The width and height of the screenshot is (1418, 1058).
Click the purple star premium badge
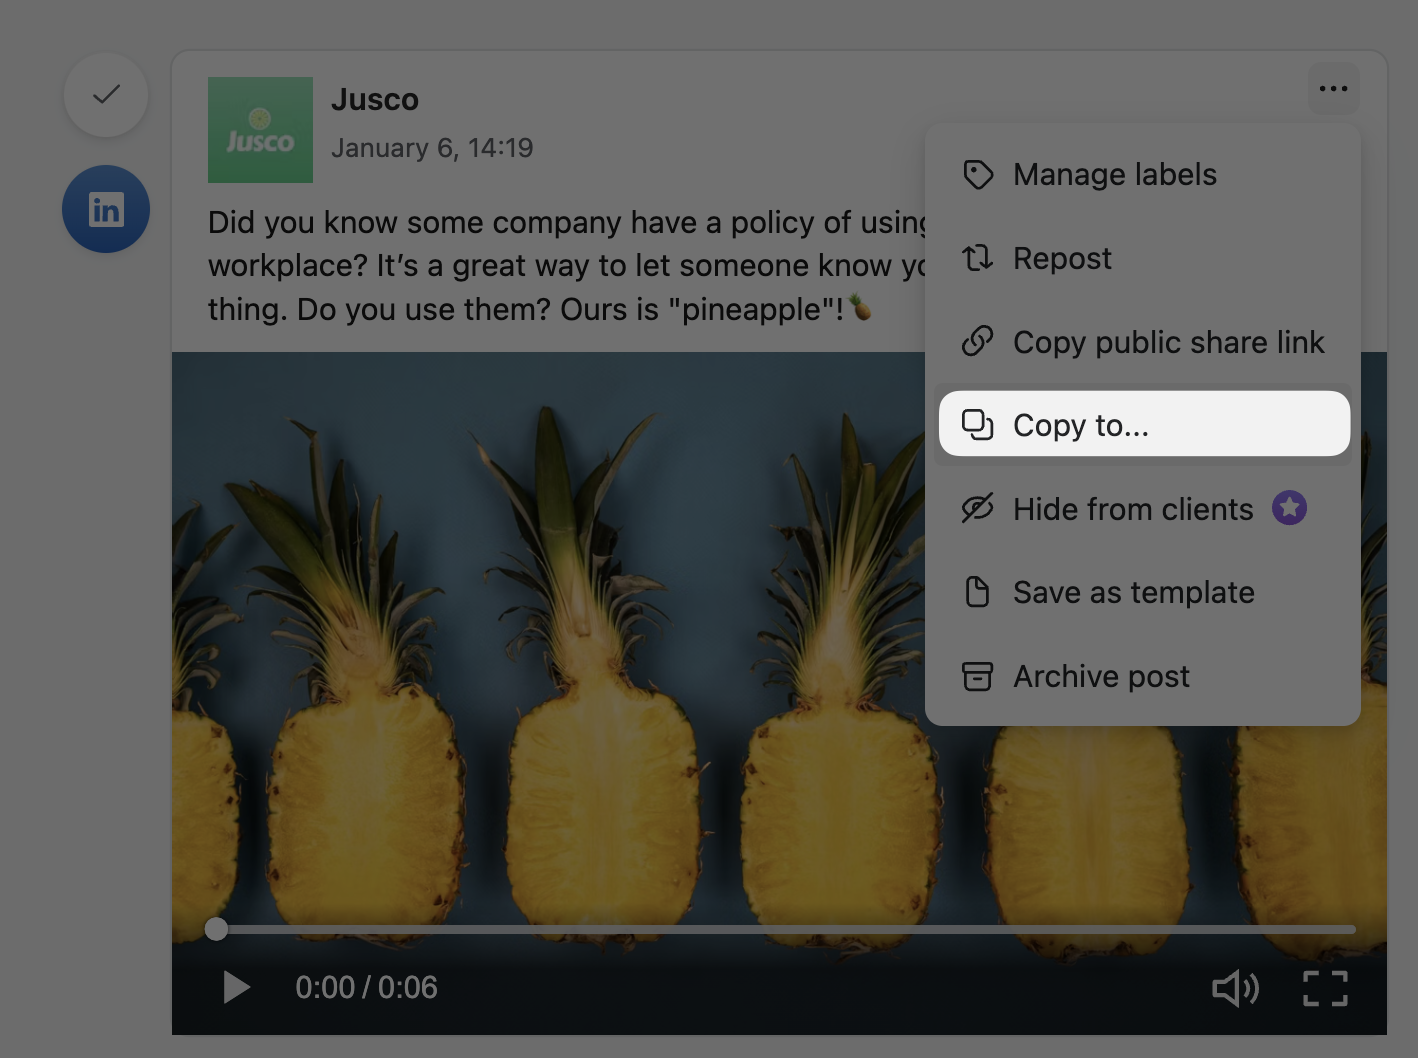[x=1289, y=508]
